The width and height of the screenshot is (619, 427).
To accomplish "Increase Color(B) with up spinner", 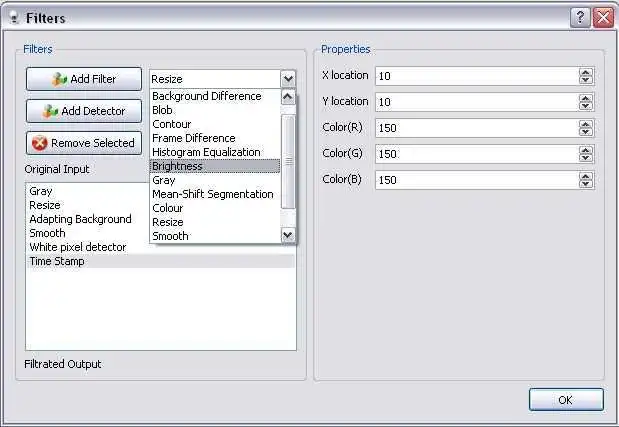I will [586, 176].
